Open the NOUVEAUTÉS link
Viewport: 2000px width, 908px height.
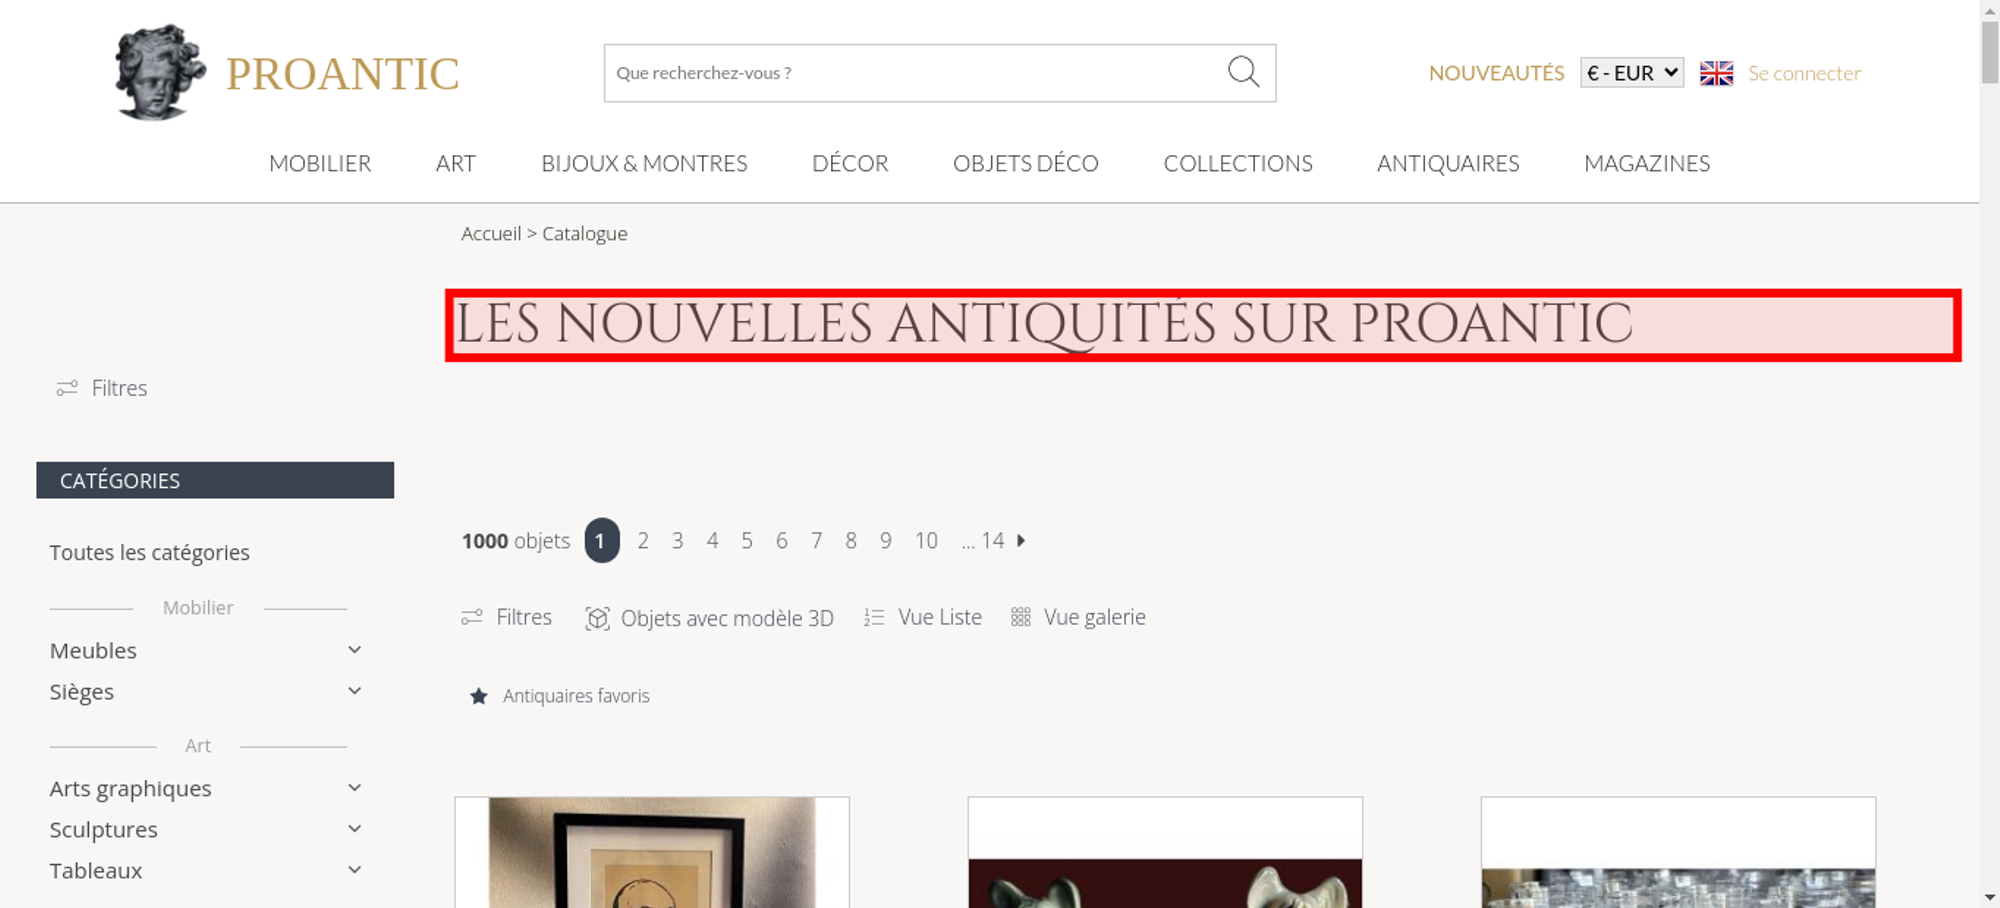click(1496, 73)
